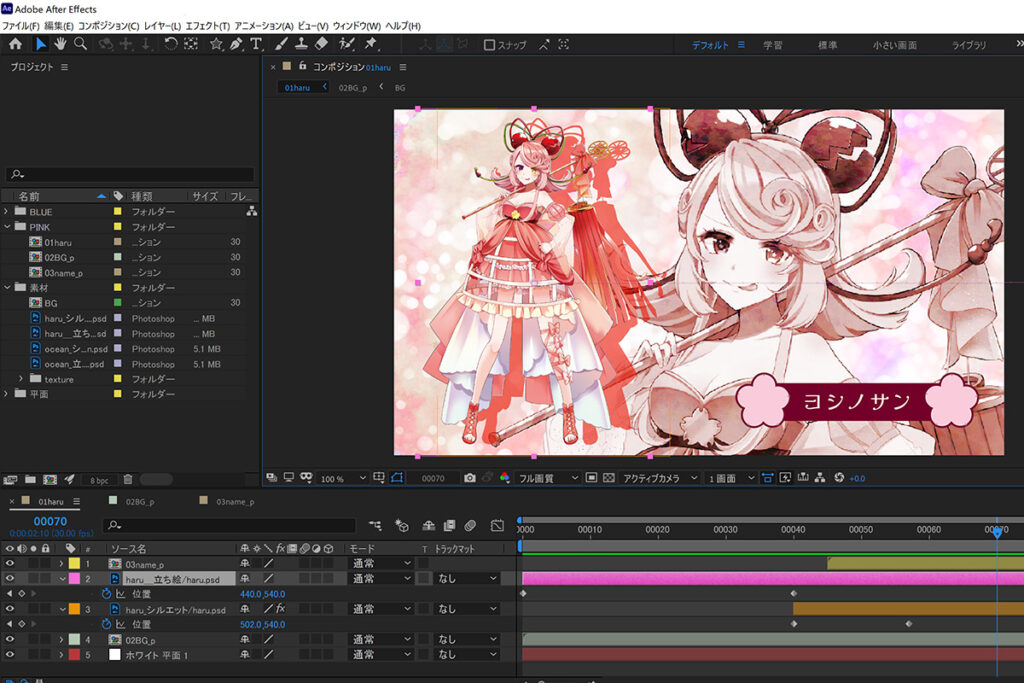This screenshot has height=683, width=1024.
Task: Open the アクティブカメラ view dropdown
Action: [x=659, y=479]
